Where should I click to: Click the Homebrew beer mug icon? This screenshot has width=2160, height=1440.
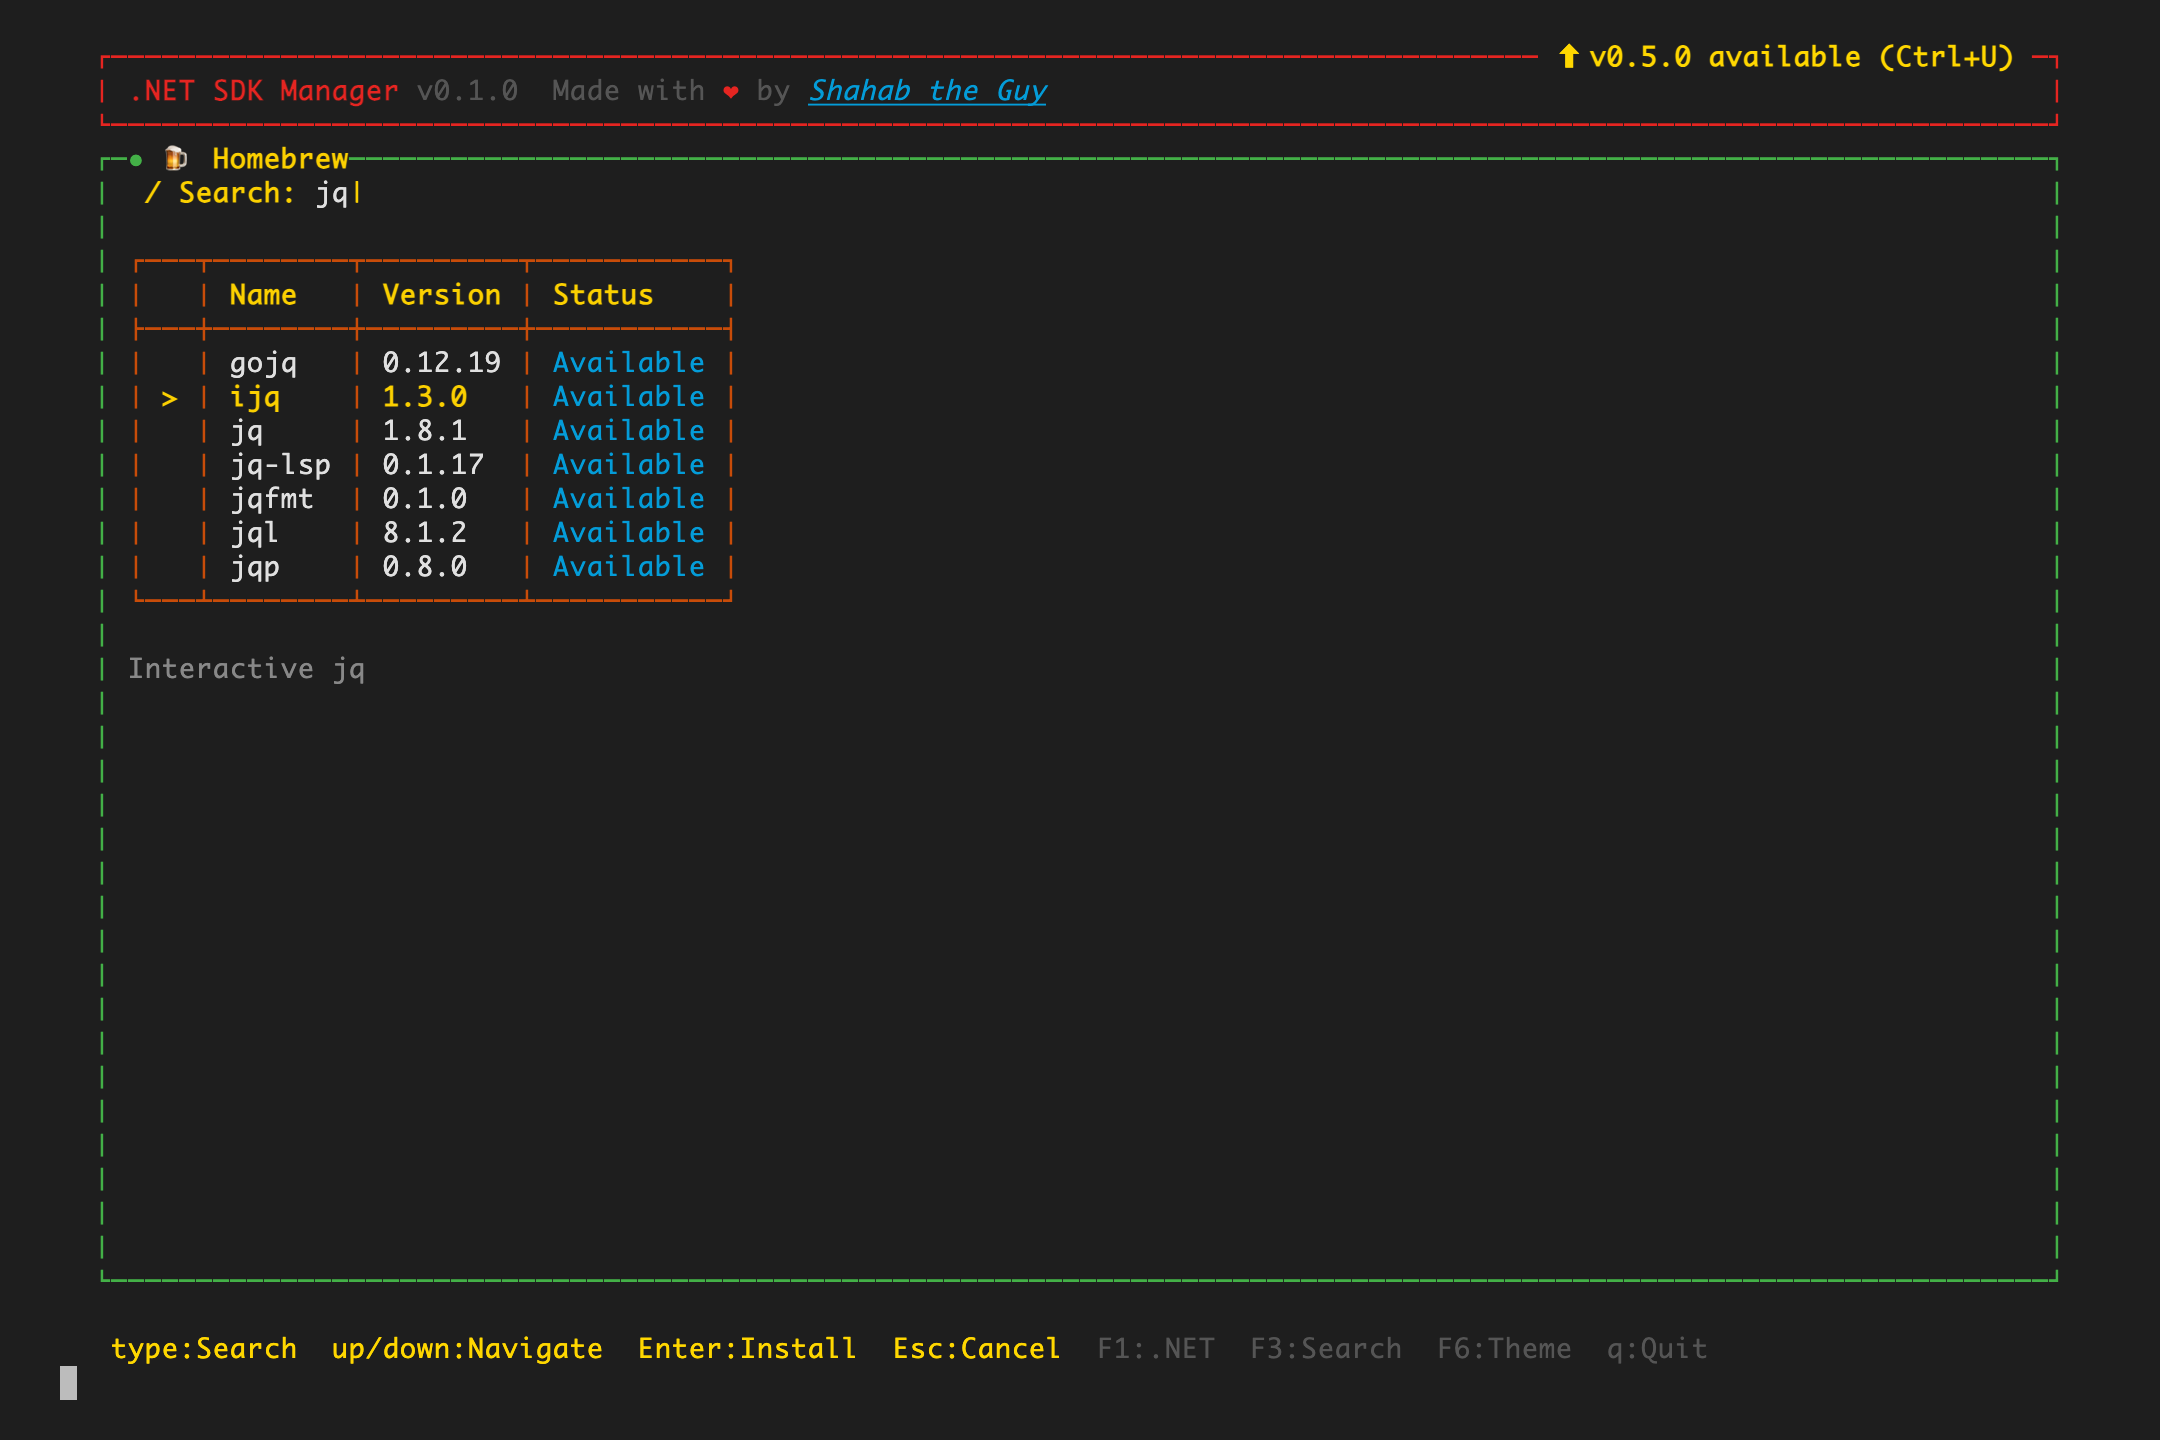click(176, 158)
